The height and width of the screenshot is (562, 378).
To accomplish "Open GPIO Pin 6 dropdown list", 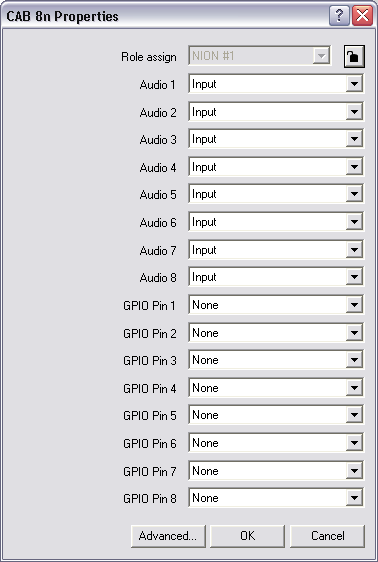I will 354,443.
